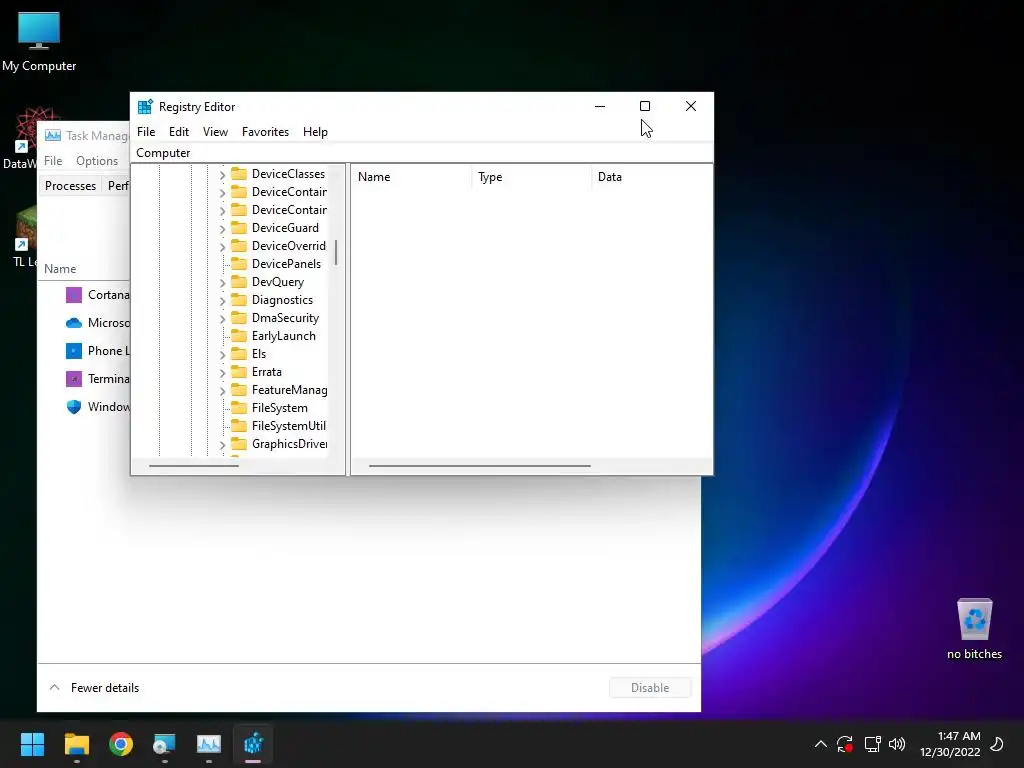Screen dimensions: 1024x768
Task: Open the Favorites menu
Action: click(265, 132)
